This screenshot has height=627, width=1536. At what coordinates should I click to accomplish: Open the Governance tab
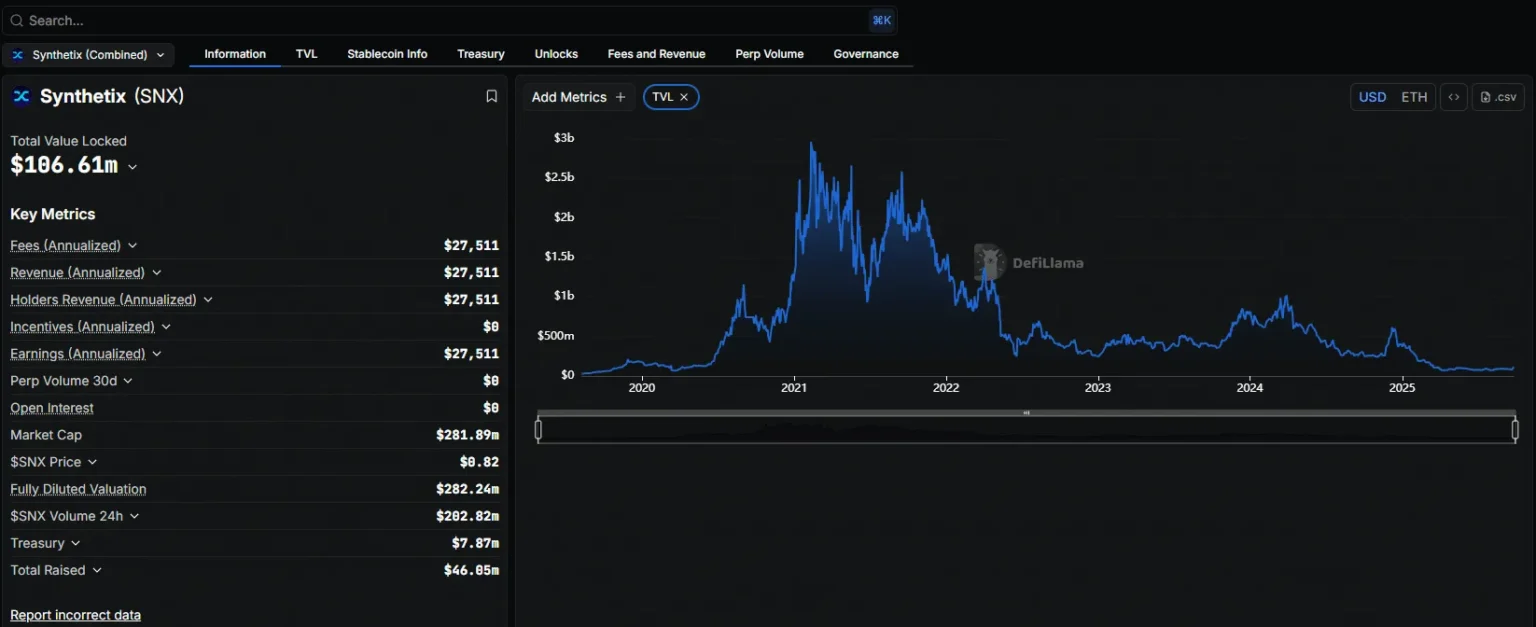click(865, 54)
